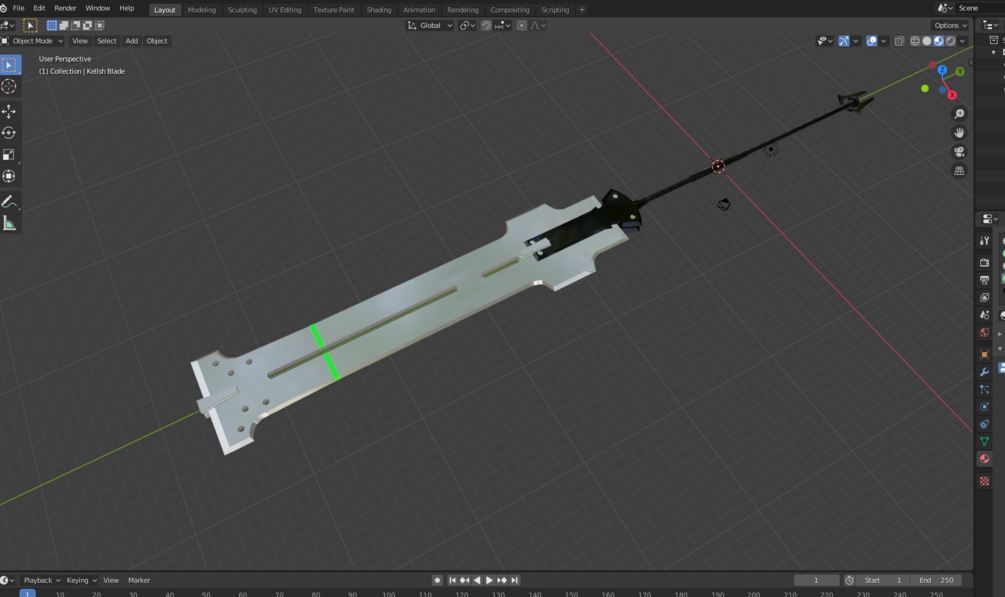Open the viewport Object menu
Image resolution: width=1005 pixels, height=597 pixels.
tap(157, 41)
